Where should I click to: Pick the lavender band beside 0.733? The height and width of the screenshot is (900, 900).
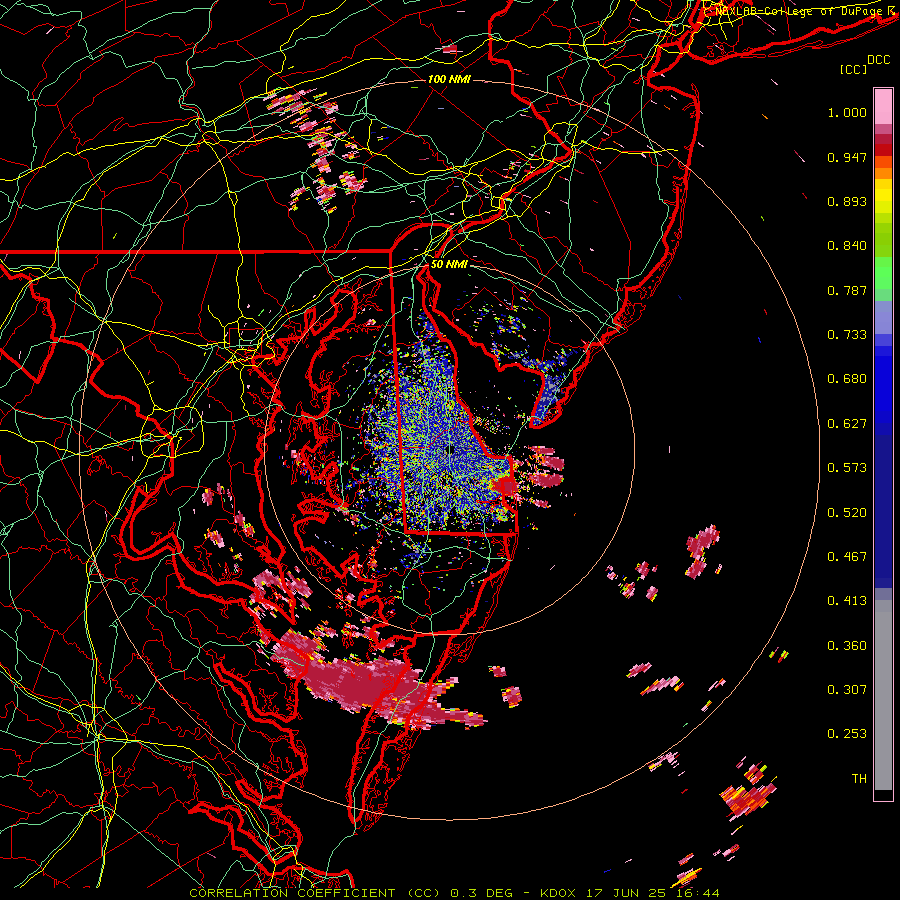pos(883,317)
